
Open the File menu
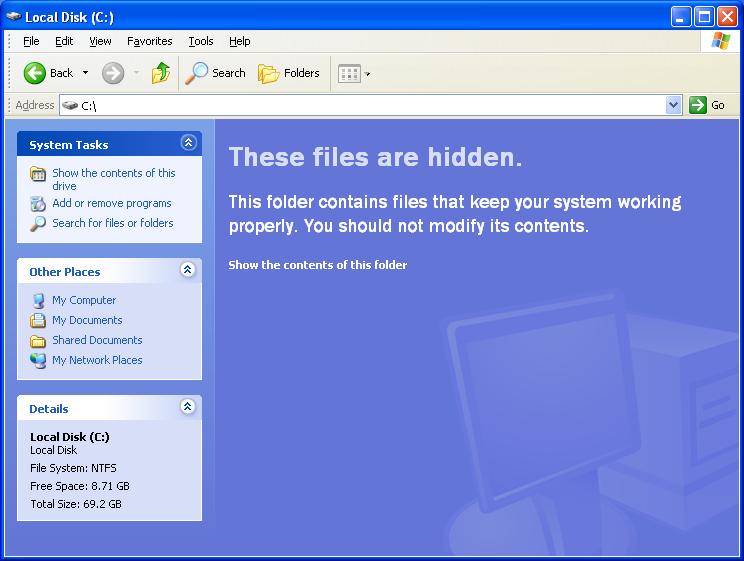tap(31, 41)
